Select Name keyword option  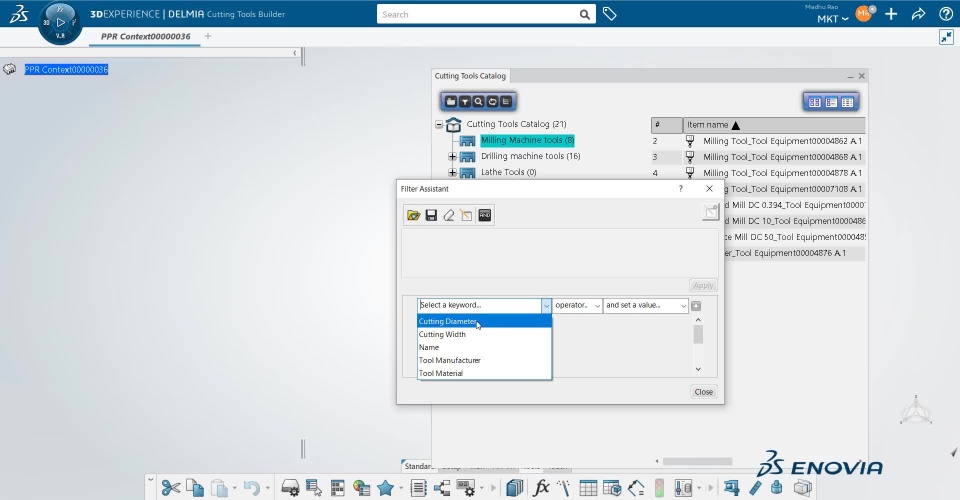tap(484, 347)
